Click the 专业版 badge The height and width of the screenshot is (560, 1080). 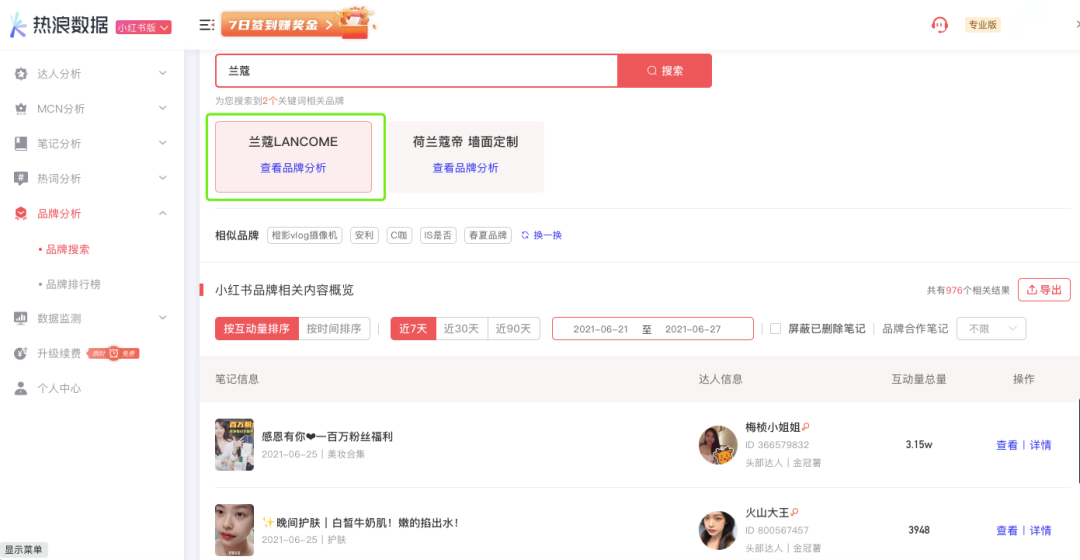click(982, 25)
